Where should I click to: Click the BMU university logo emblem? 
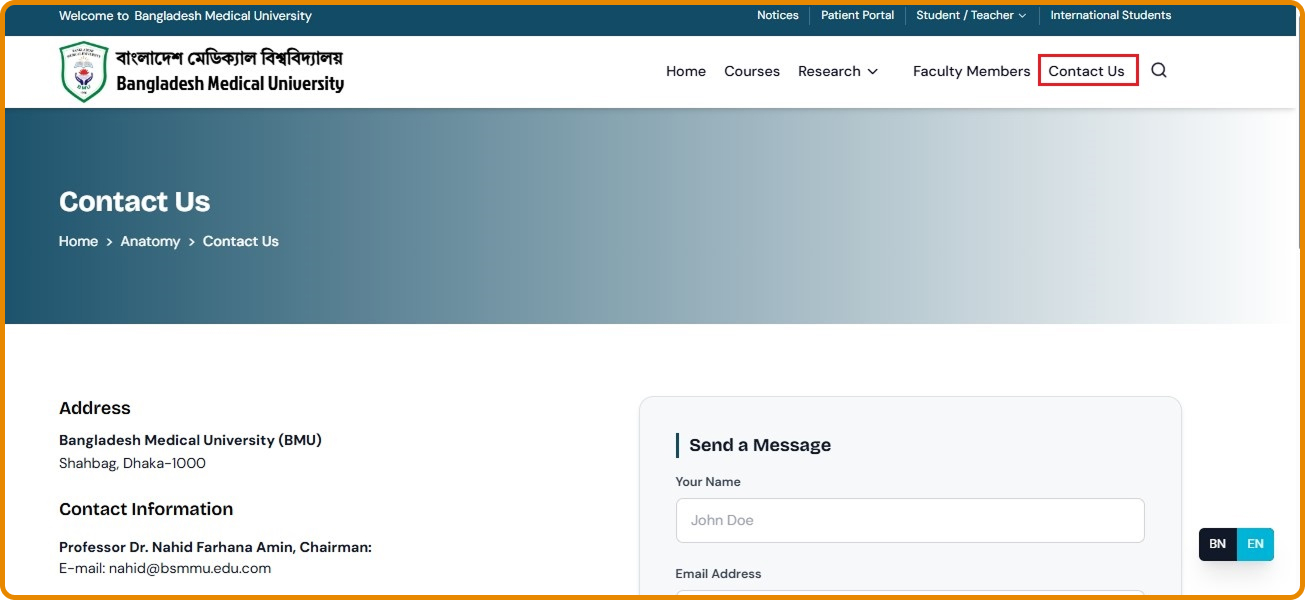[83, 71]
